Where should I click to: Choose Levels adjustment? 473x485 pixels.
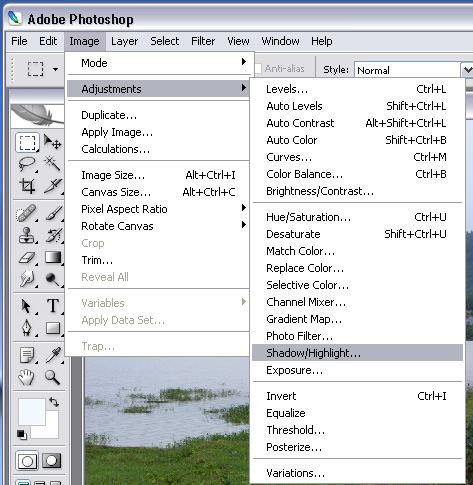pyautogui.click(x=357, y=89)
